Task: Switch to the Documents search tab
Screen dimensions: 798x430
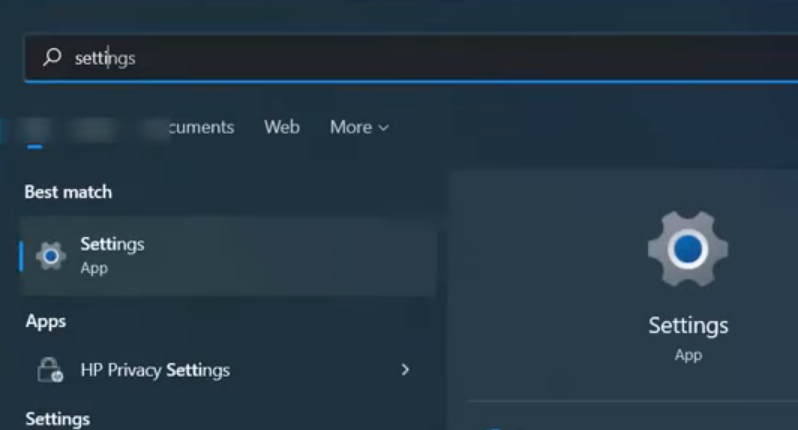Action: [x=189, y=127]
